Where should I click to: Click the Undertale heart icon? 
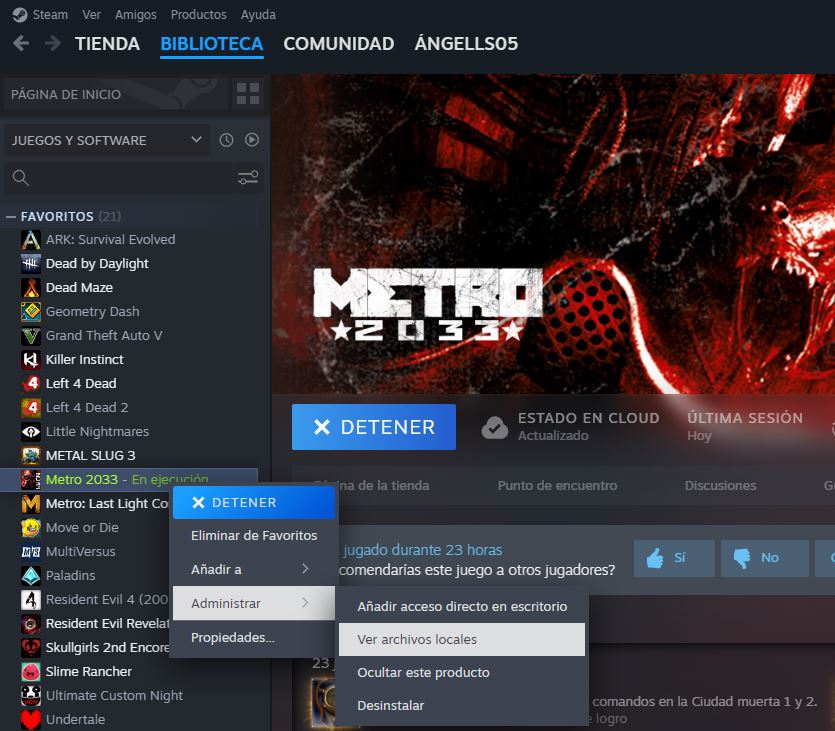coord(31,719)
